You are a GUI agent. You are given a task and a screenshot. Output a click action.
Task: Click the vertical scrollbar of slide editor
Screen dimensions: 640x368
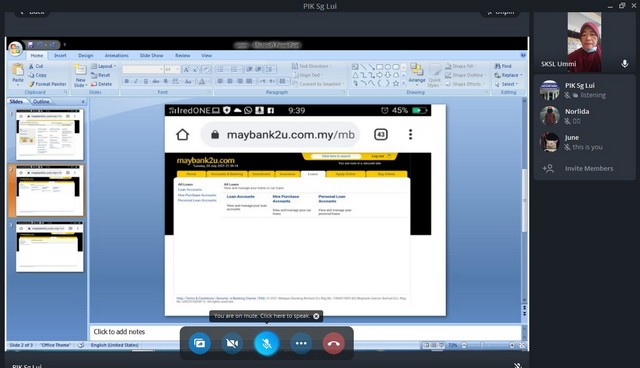pos(524,200)
